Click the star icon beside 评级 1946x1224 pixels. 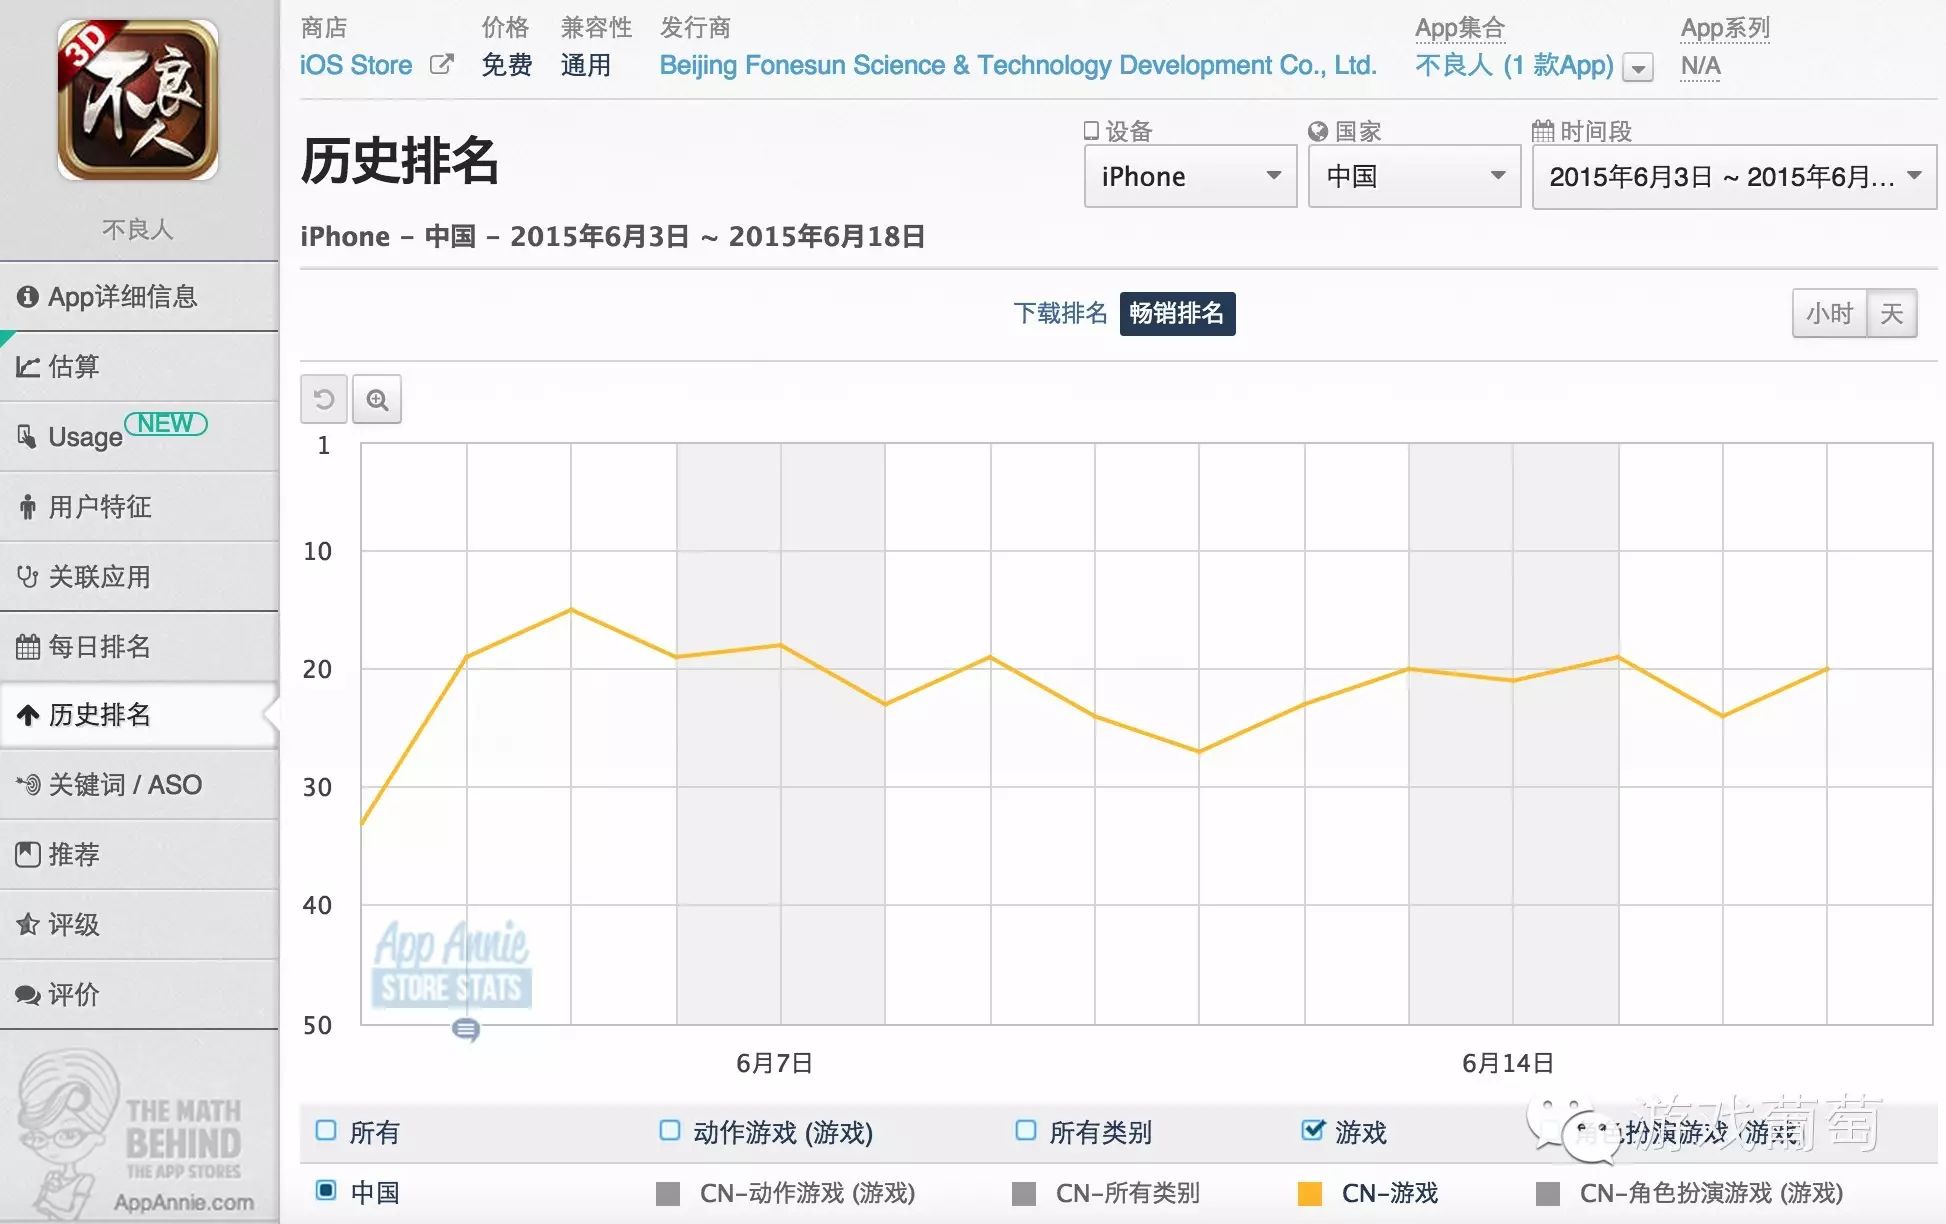tap(28, 924)
